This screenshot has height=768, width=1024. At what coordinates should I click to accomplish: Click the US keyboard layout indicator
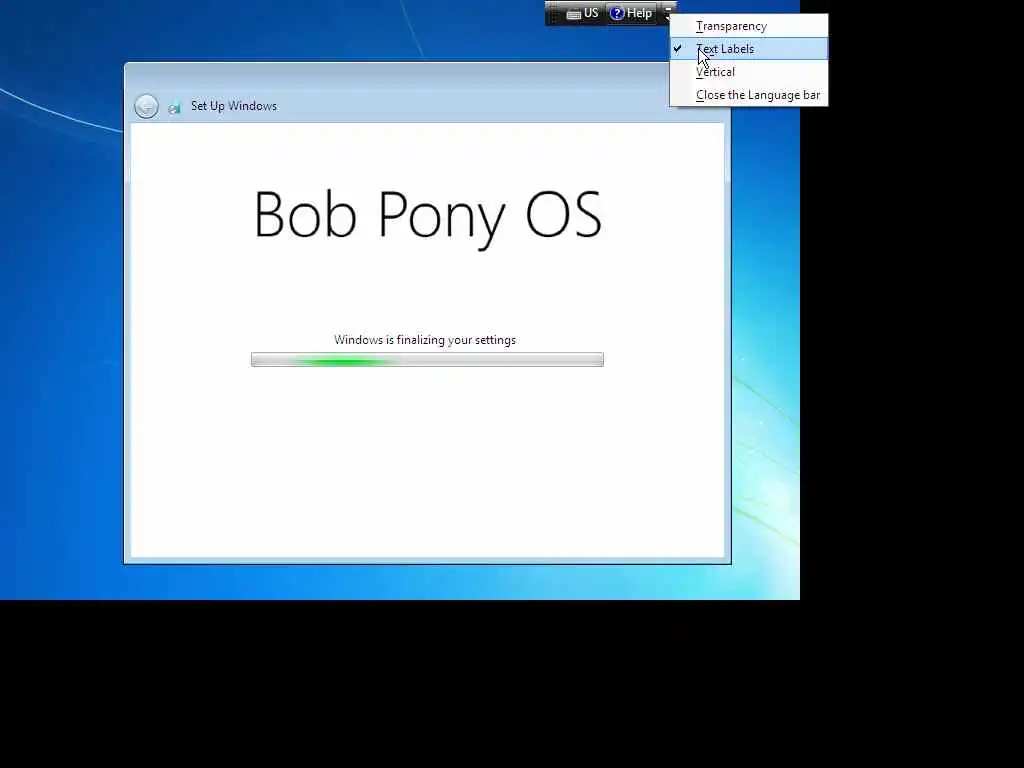(583, 13)
